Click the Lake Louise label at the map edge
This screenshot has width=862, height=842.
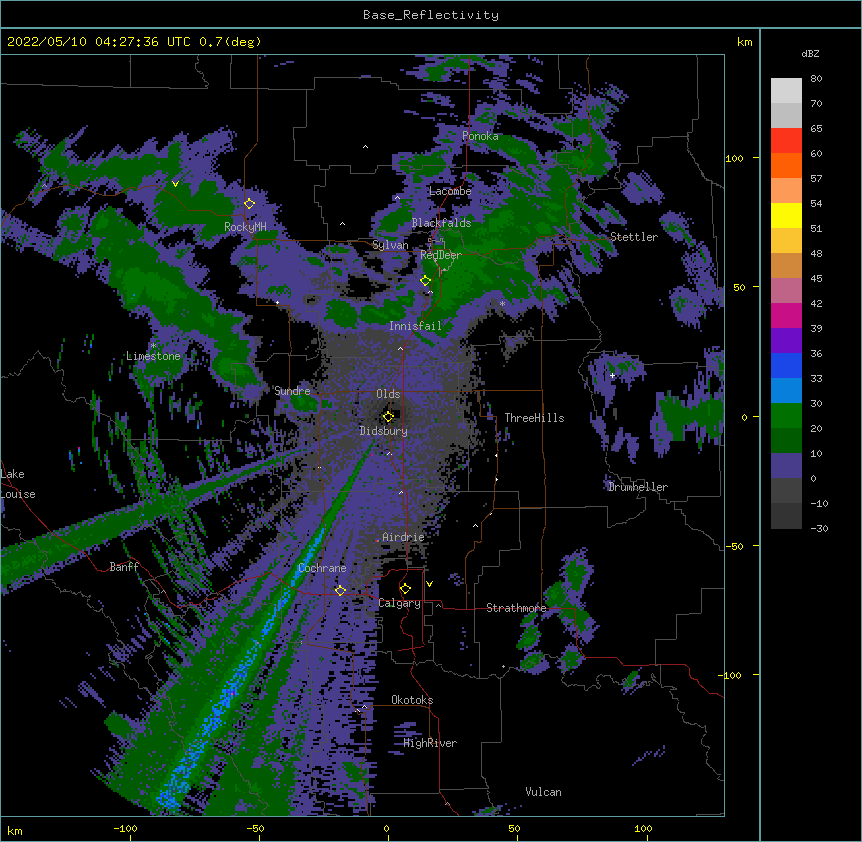click(18, 484)
